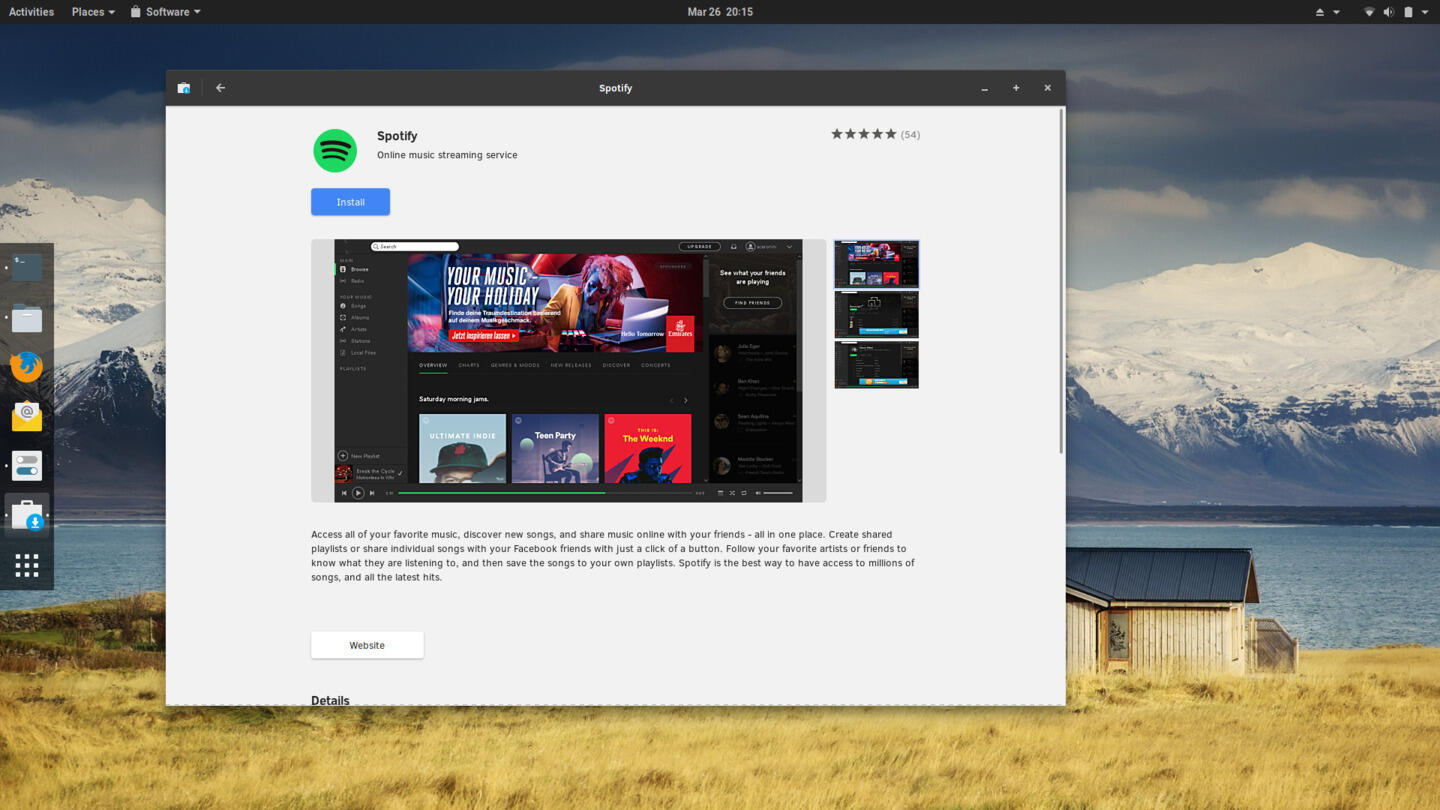This screenshot has height=810, width=1440.
Task: Minimize the Software window
Action: coord(985,88)
